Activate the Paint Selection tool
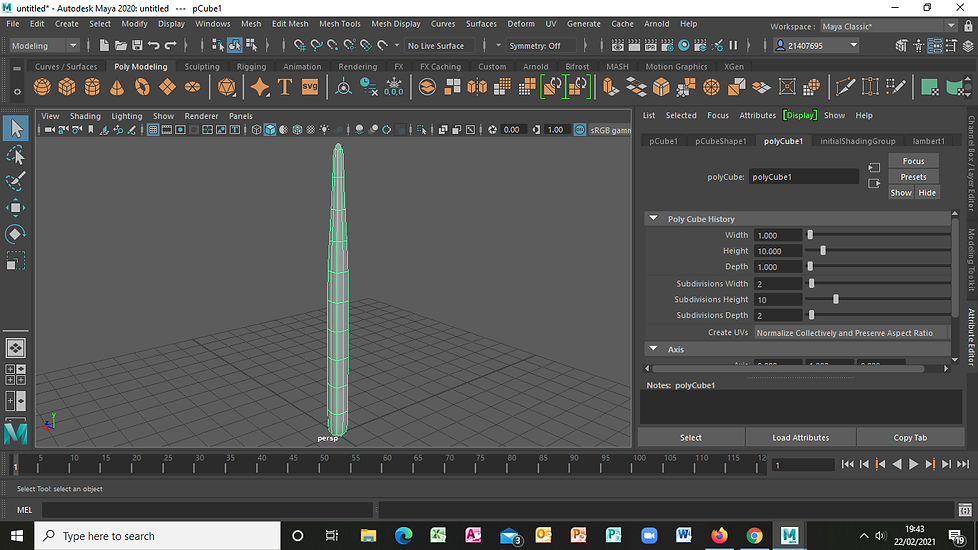This screenshot has height=550, width=978. pos(16,181)
